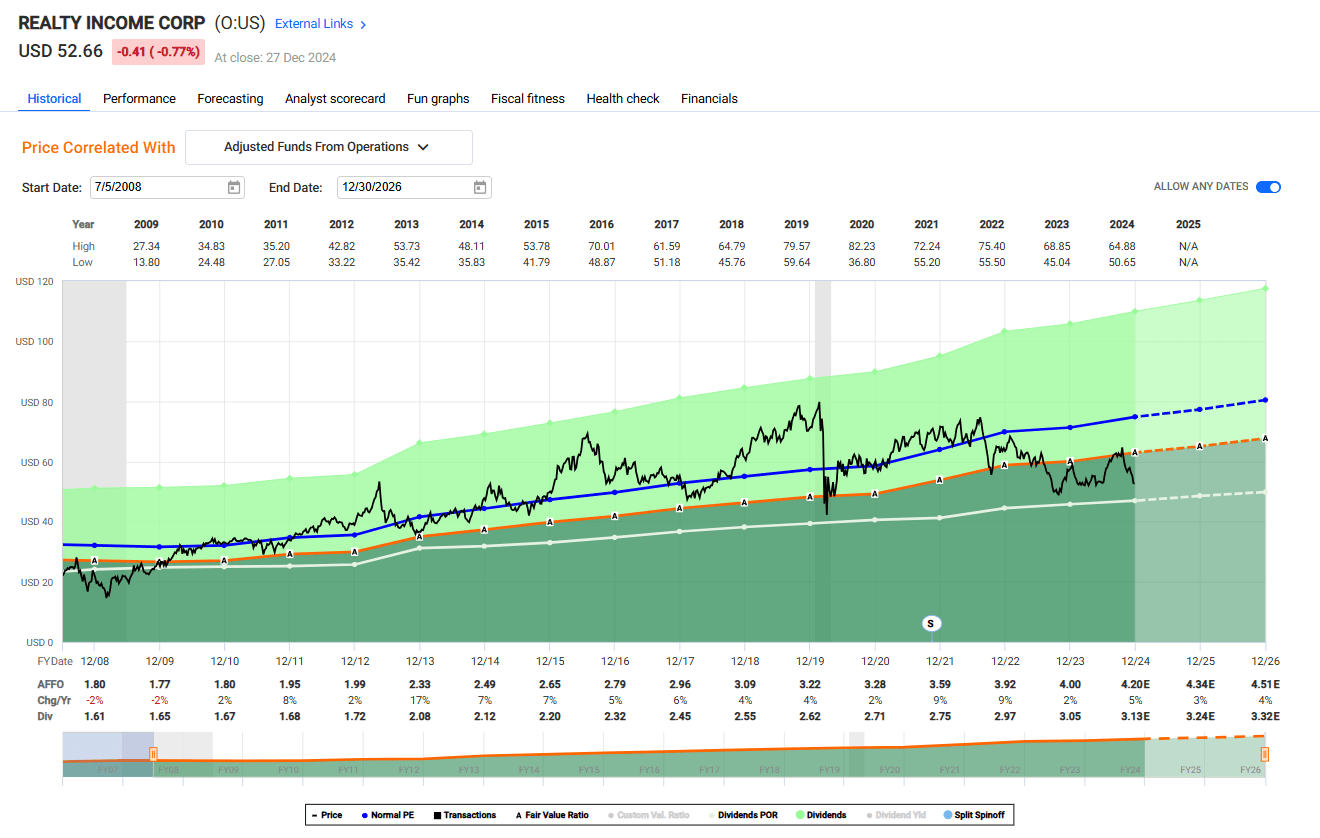
Task: Click the price change badge -0.41 (-0.77%)
Action: coord(158,52)
